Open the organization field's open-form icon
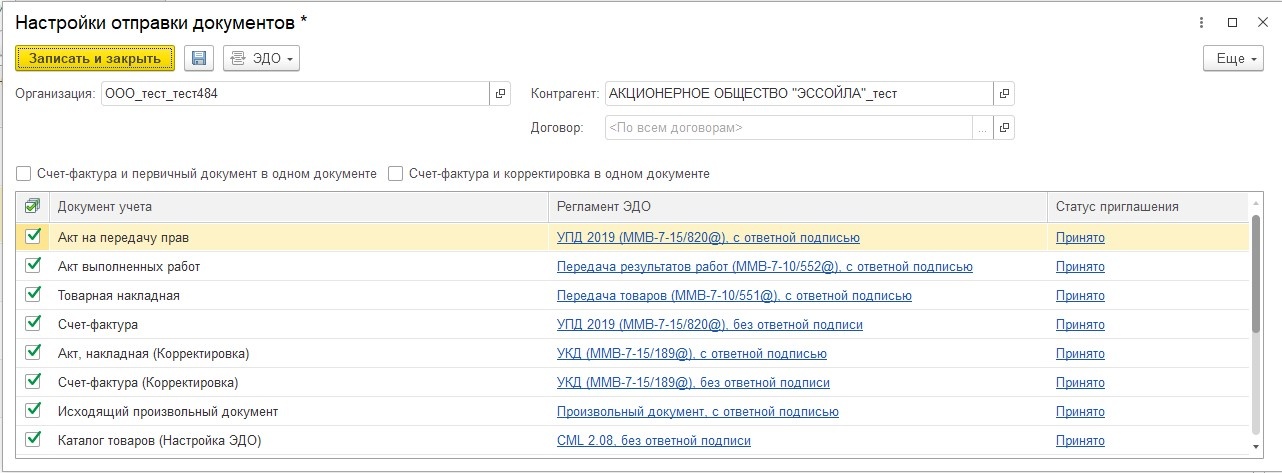The width and height of the screenshot is (1282, 473). 501,94
